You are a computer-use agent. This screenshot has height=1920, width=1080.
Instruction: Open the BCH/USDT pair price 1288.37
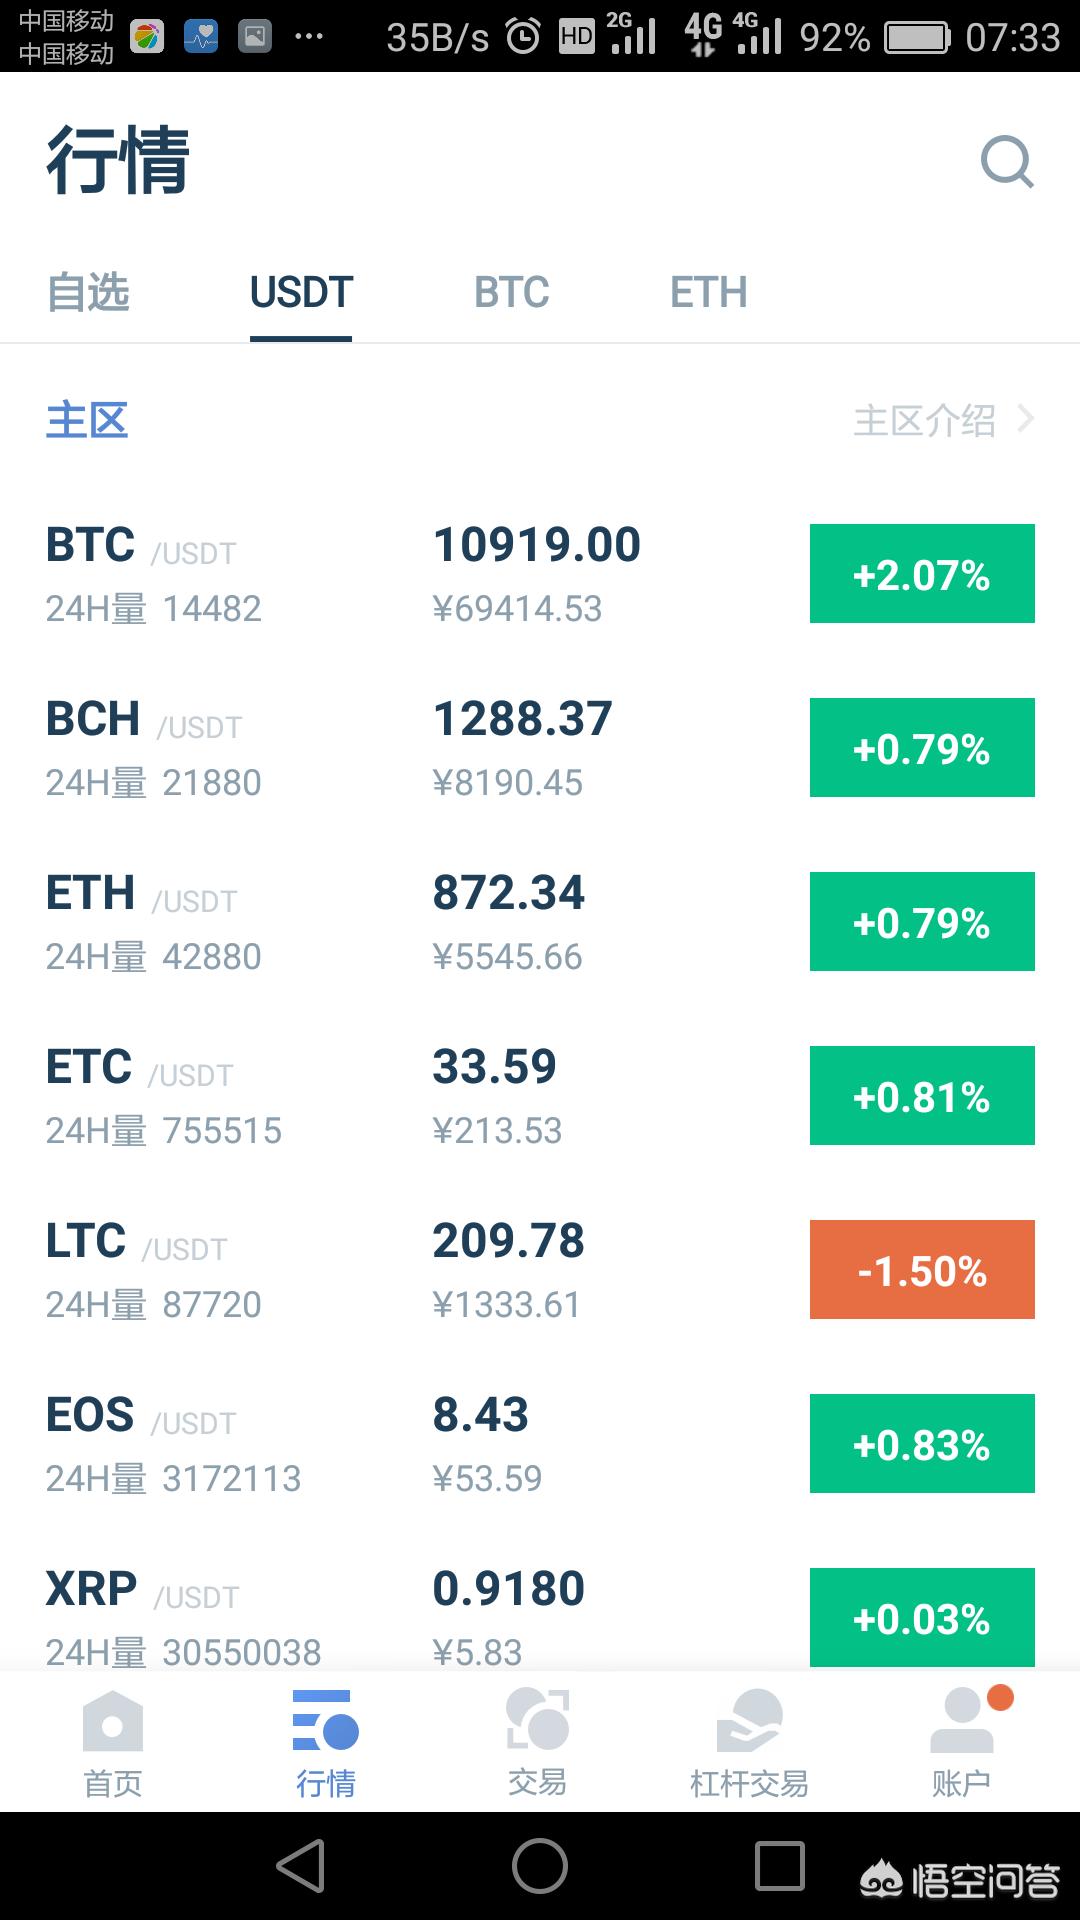point(522,719)
